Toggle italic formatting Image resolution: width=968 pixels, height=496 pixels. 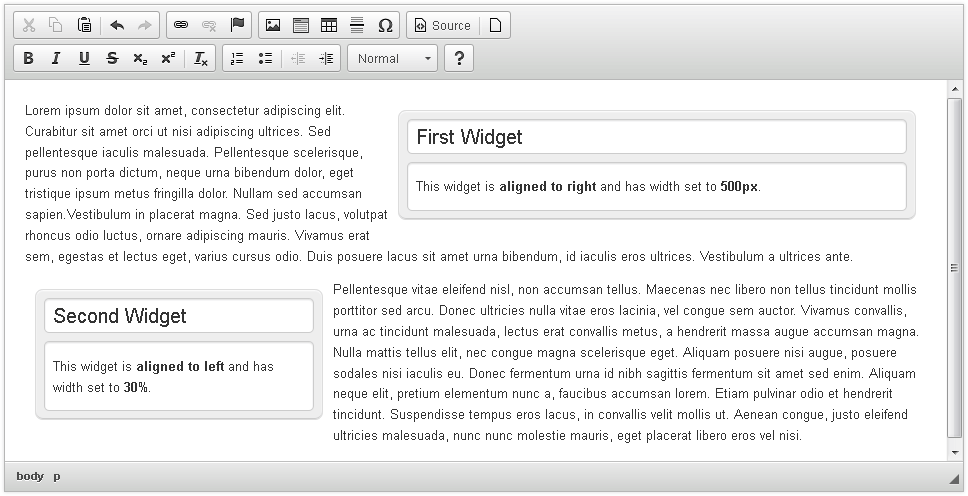pyautogui.click(x=56, y=58)
